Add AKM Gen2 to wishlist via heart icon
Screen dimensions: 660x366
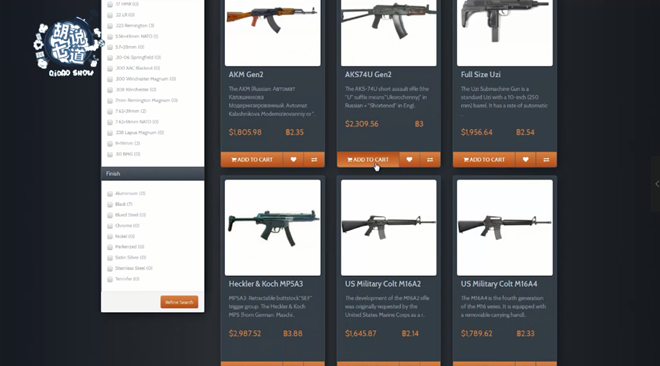(293, 159)
